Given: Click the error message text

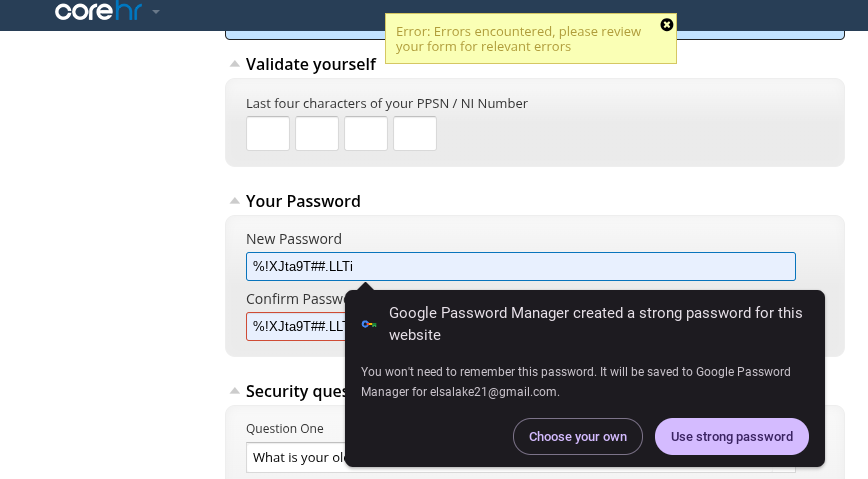Looking at the screenshot, I should pyautogui.click(x=519, y=39).
